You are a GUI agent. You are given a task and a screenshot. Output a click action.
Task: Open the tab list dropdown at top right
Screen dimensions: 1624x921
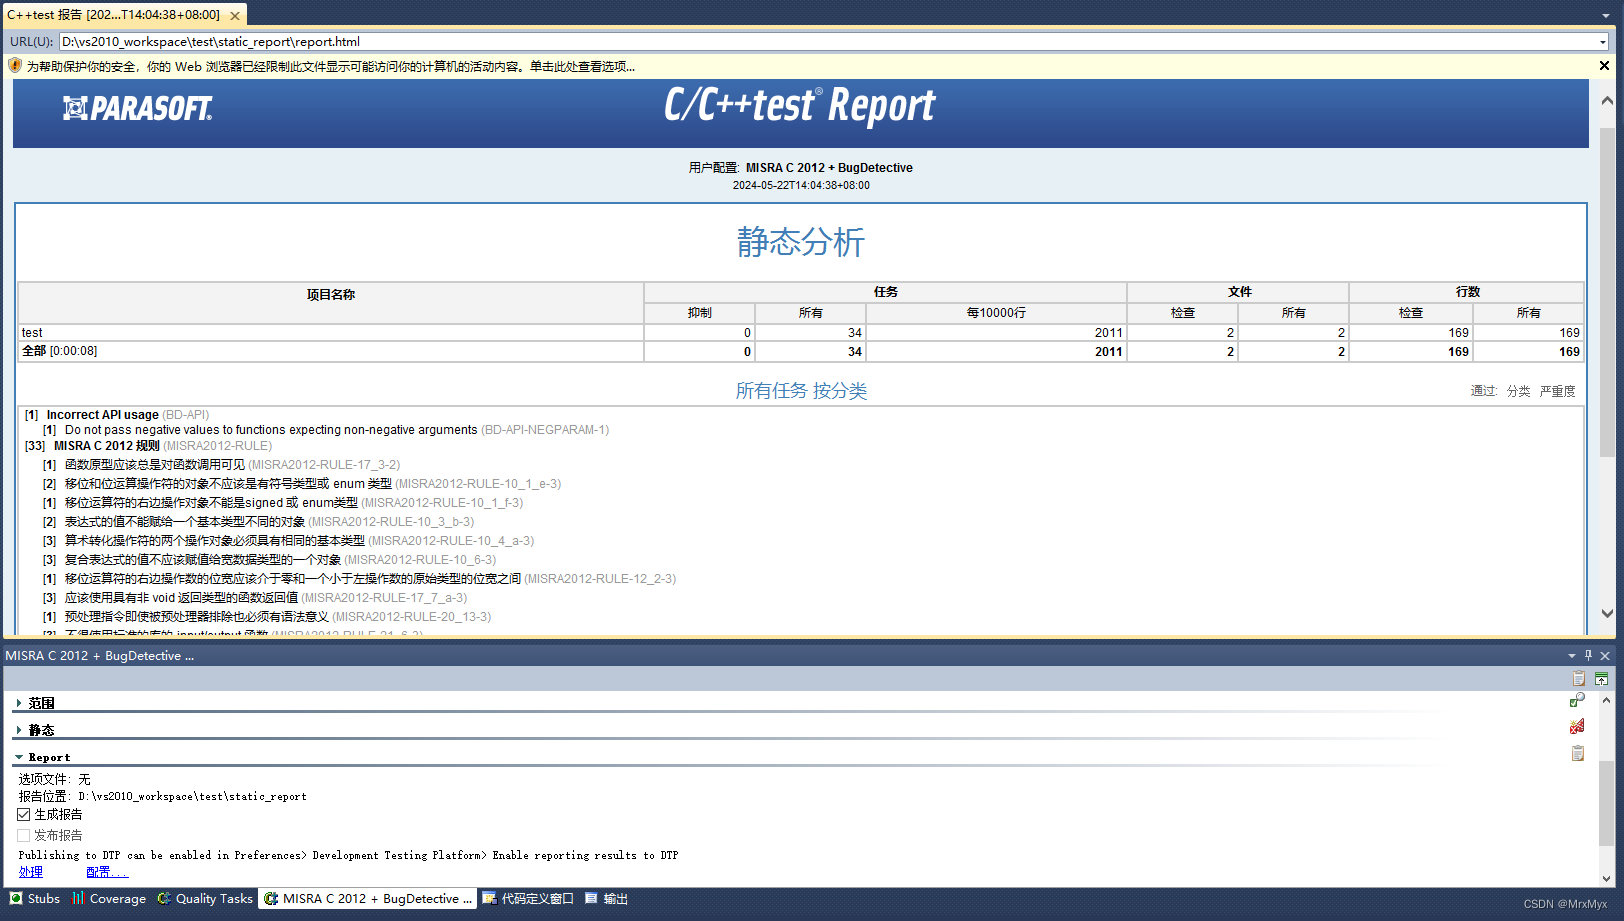click(1606, 16)
